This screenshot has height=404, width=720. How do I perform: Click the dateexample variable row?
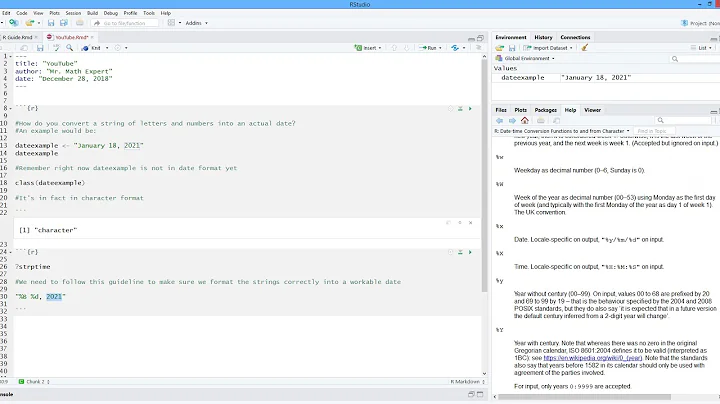(606, 78)
